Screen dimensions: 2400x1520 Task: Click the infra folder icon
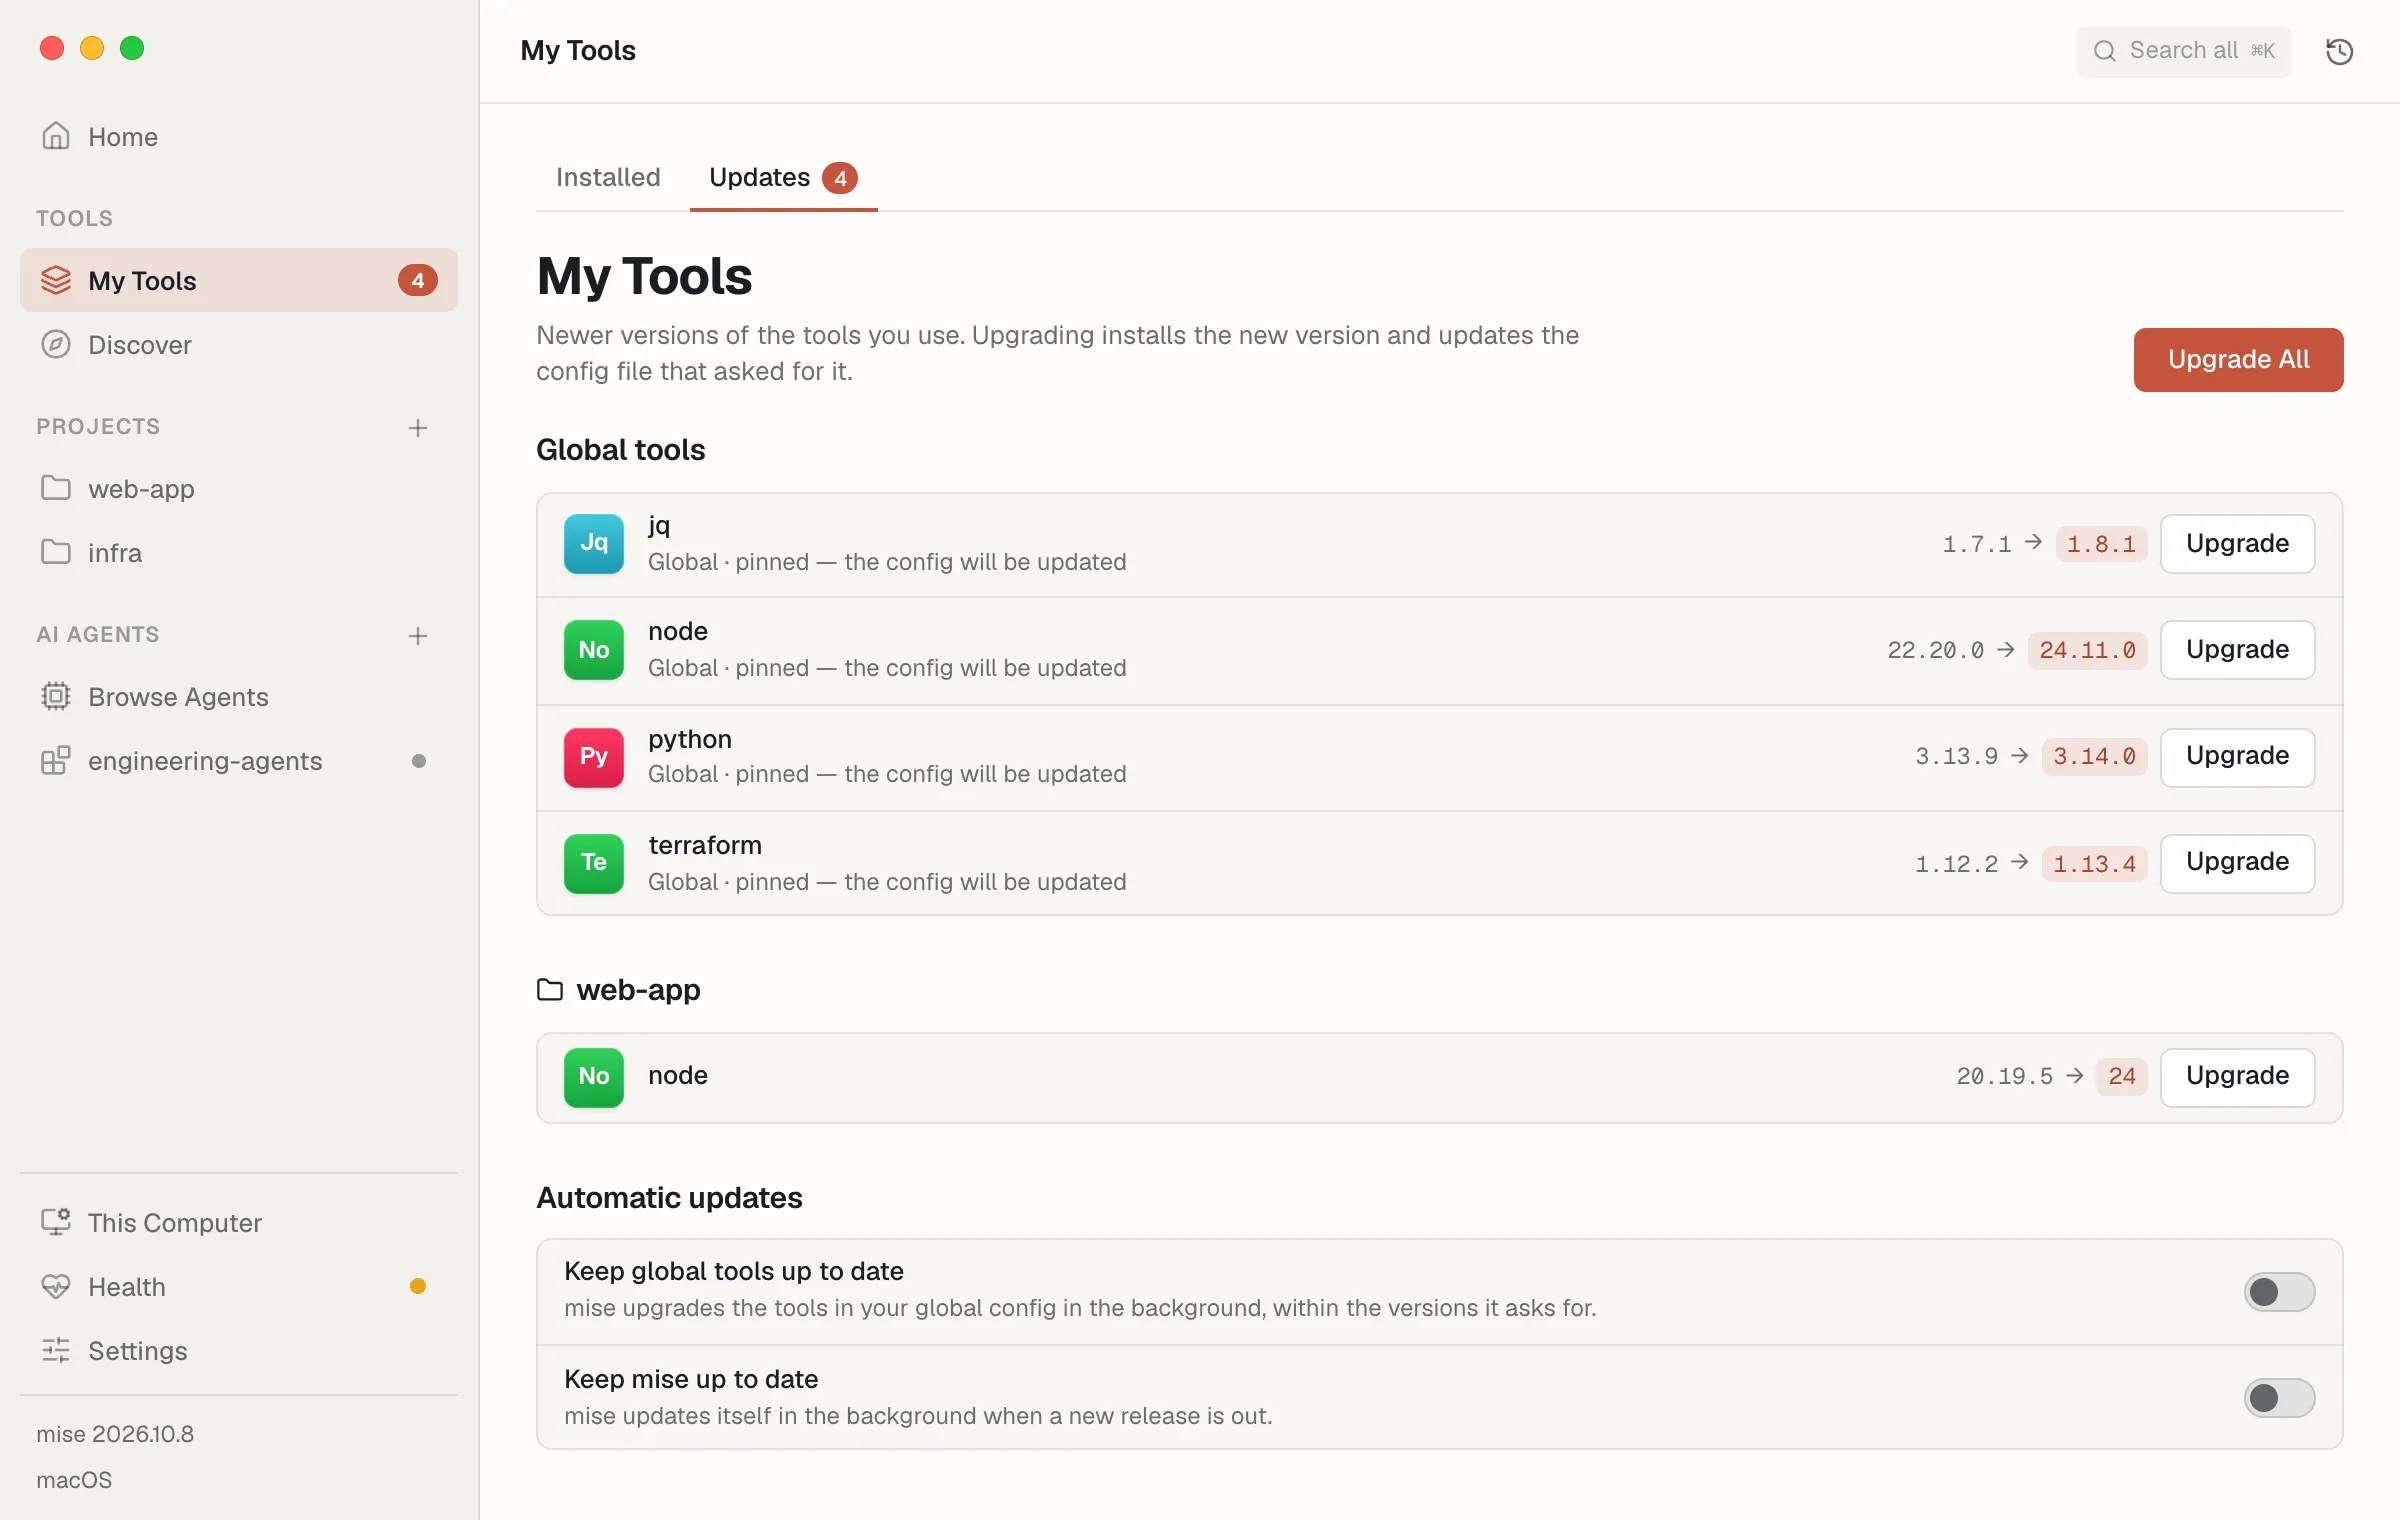click(x=56, y=552)
